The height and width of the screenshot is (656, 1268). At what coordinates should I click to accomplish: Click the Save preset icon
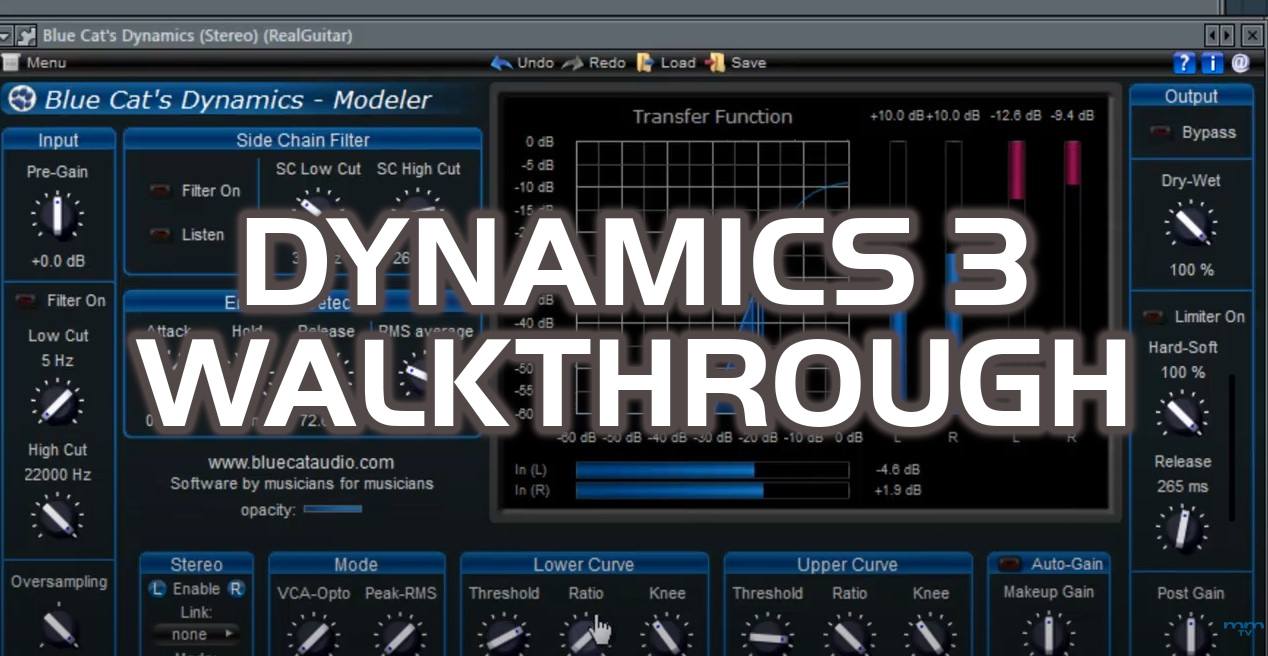click(715, 63)
